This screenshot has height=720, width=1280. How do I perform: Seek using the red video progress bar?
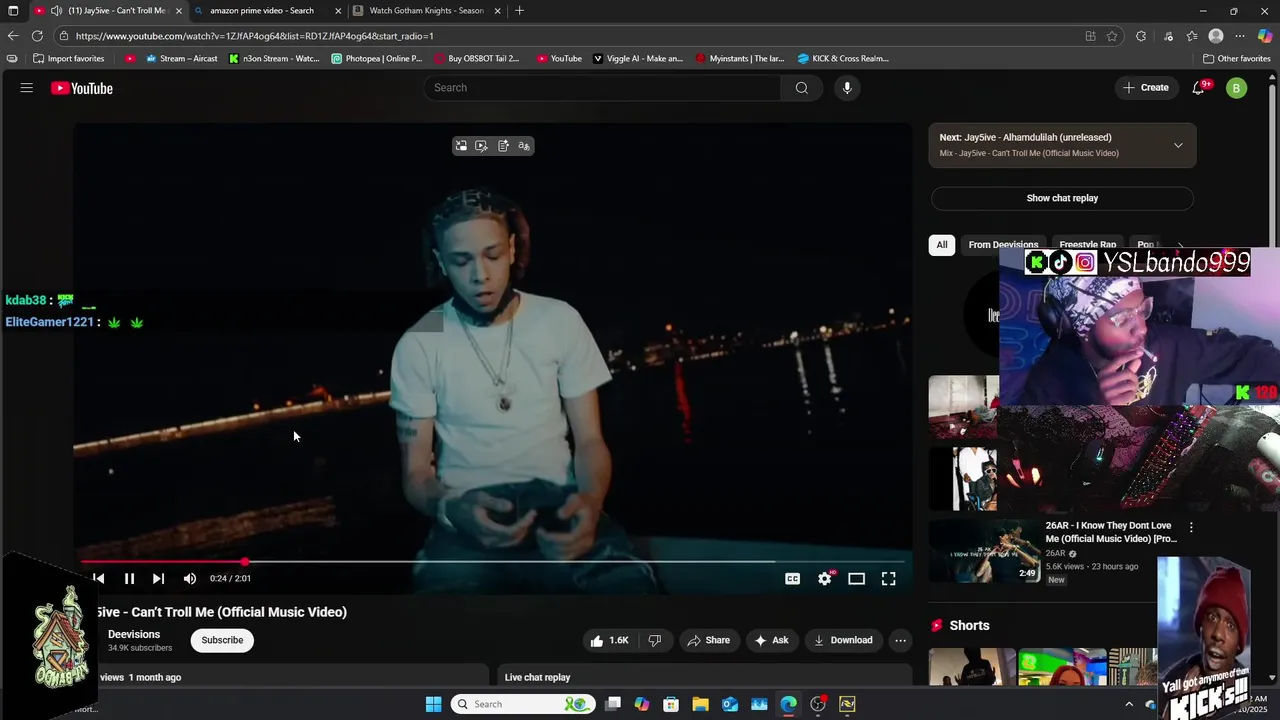(x=495, y=562)
